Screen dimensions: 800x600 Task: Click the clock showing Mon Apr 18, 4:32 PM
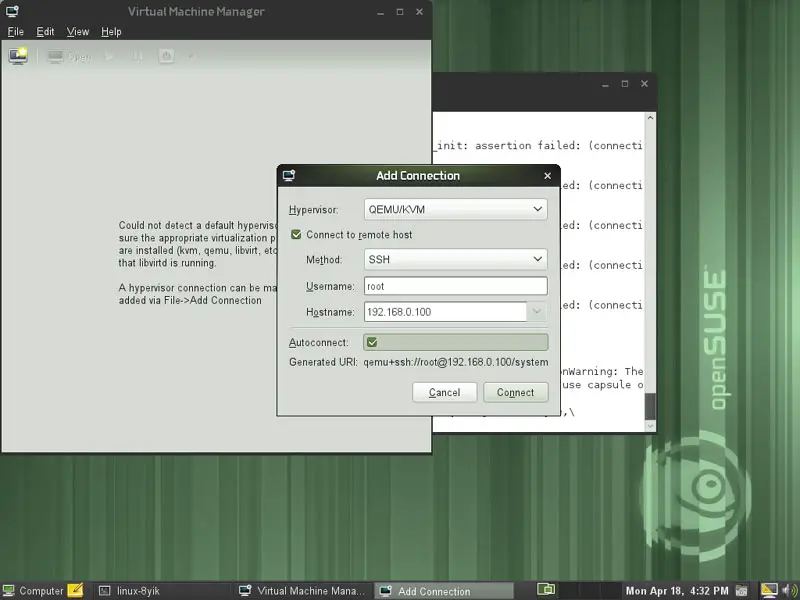coord(677,591)
